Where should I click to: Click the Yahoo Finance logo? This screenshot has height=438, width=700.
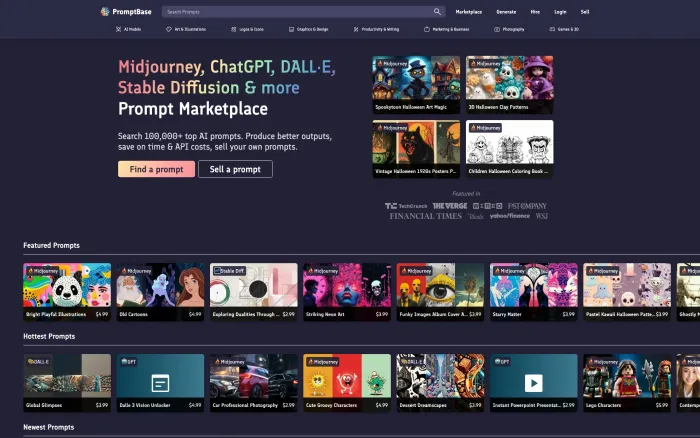pyautogui.click(x=509, y=216)
